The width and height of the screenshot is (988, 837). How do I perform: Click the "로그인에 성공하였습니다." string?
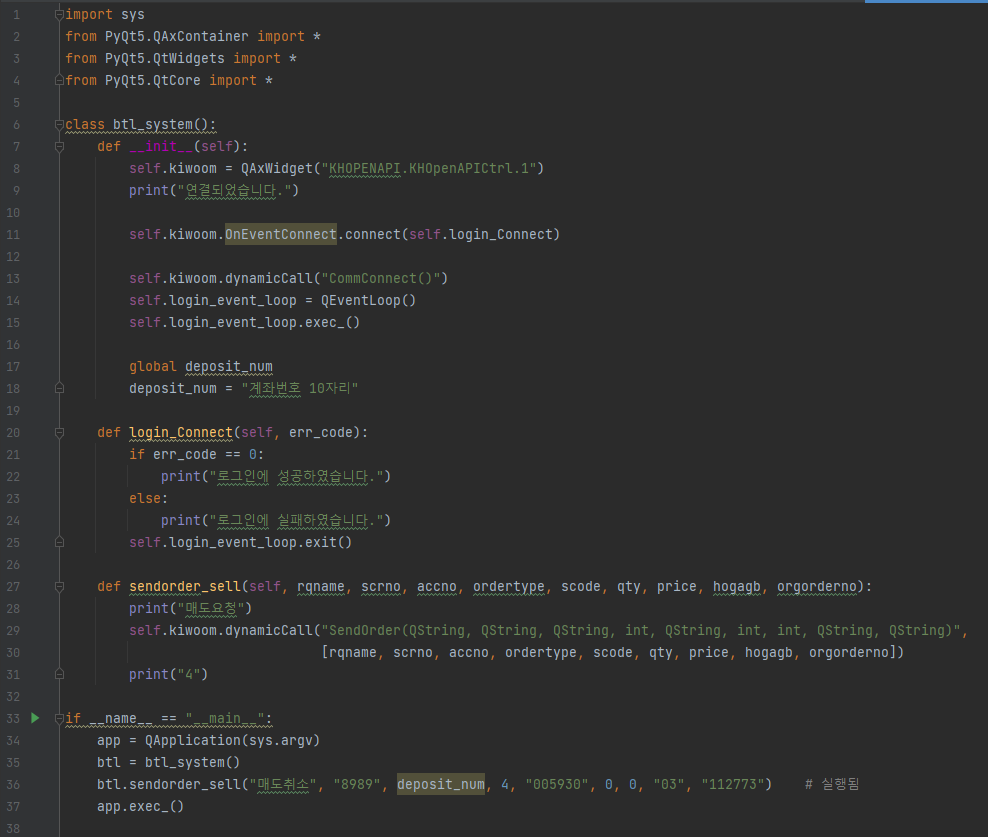(x=296, y=476)
